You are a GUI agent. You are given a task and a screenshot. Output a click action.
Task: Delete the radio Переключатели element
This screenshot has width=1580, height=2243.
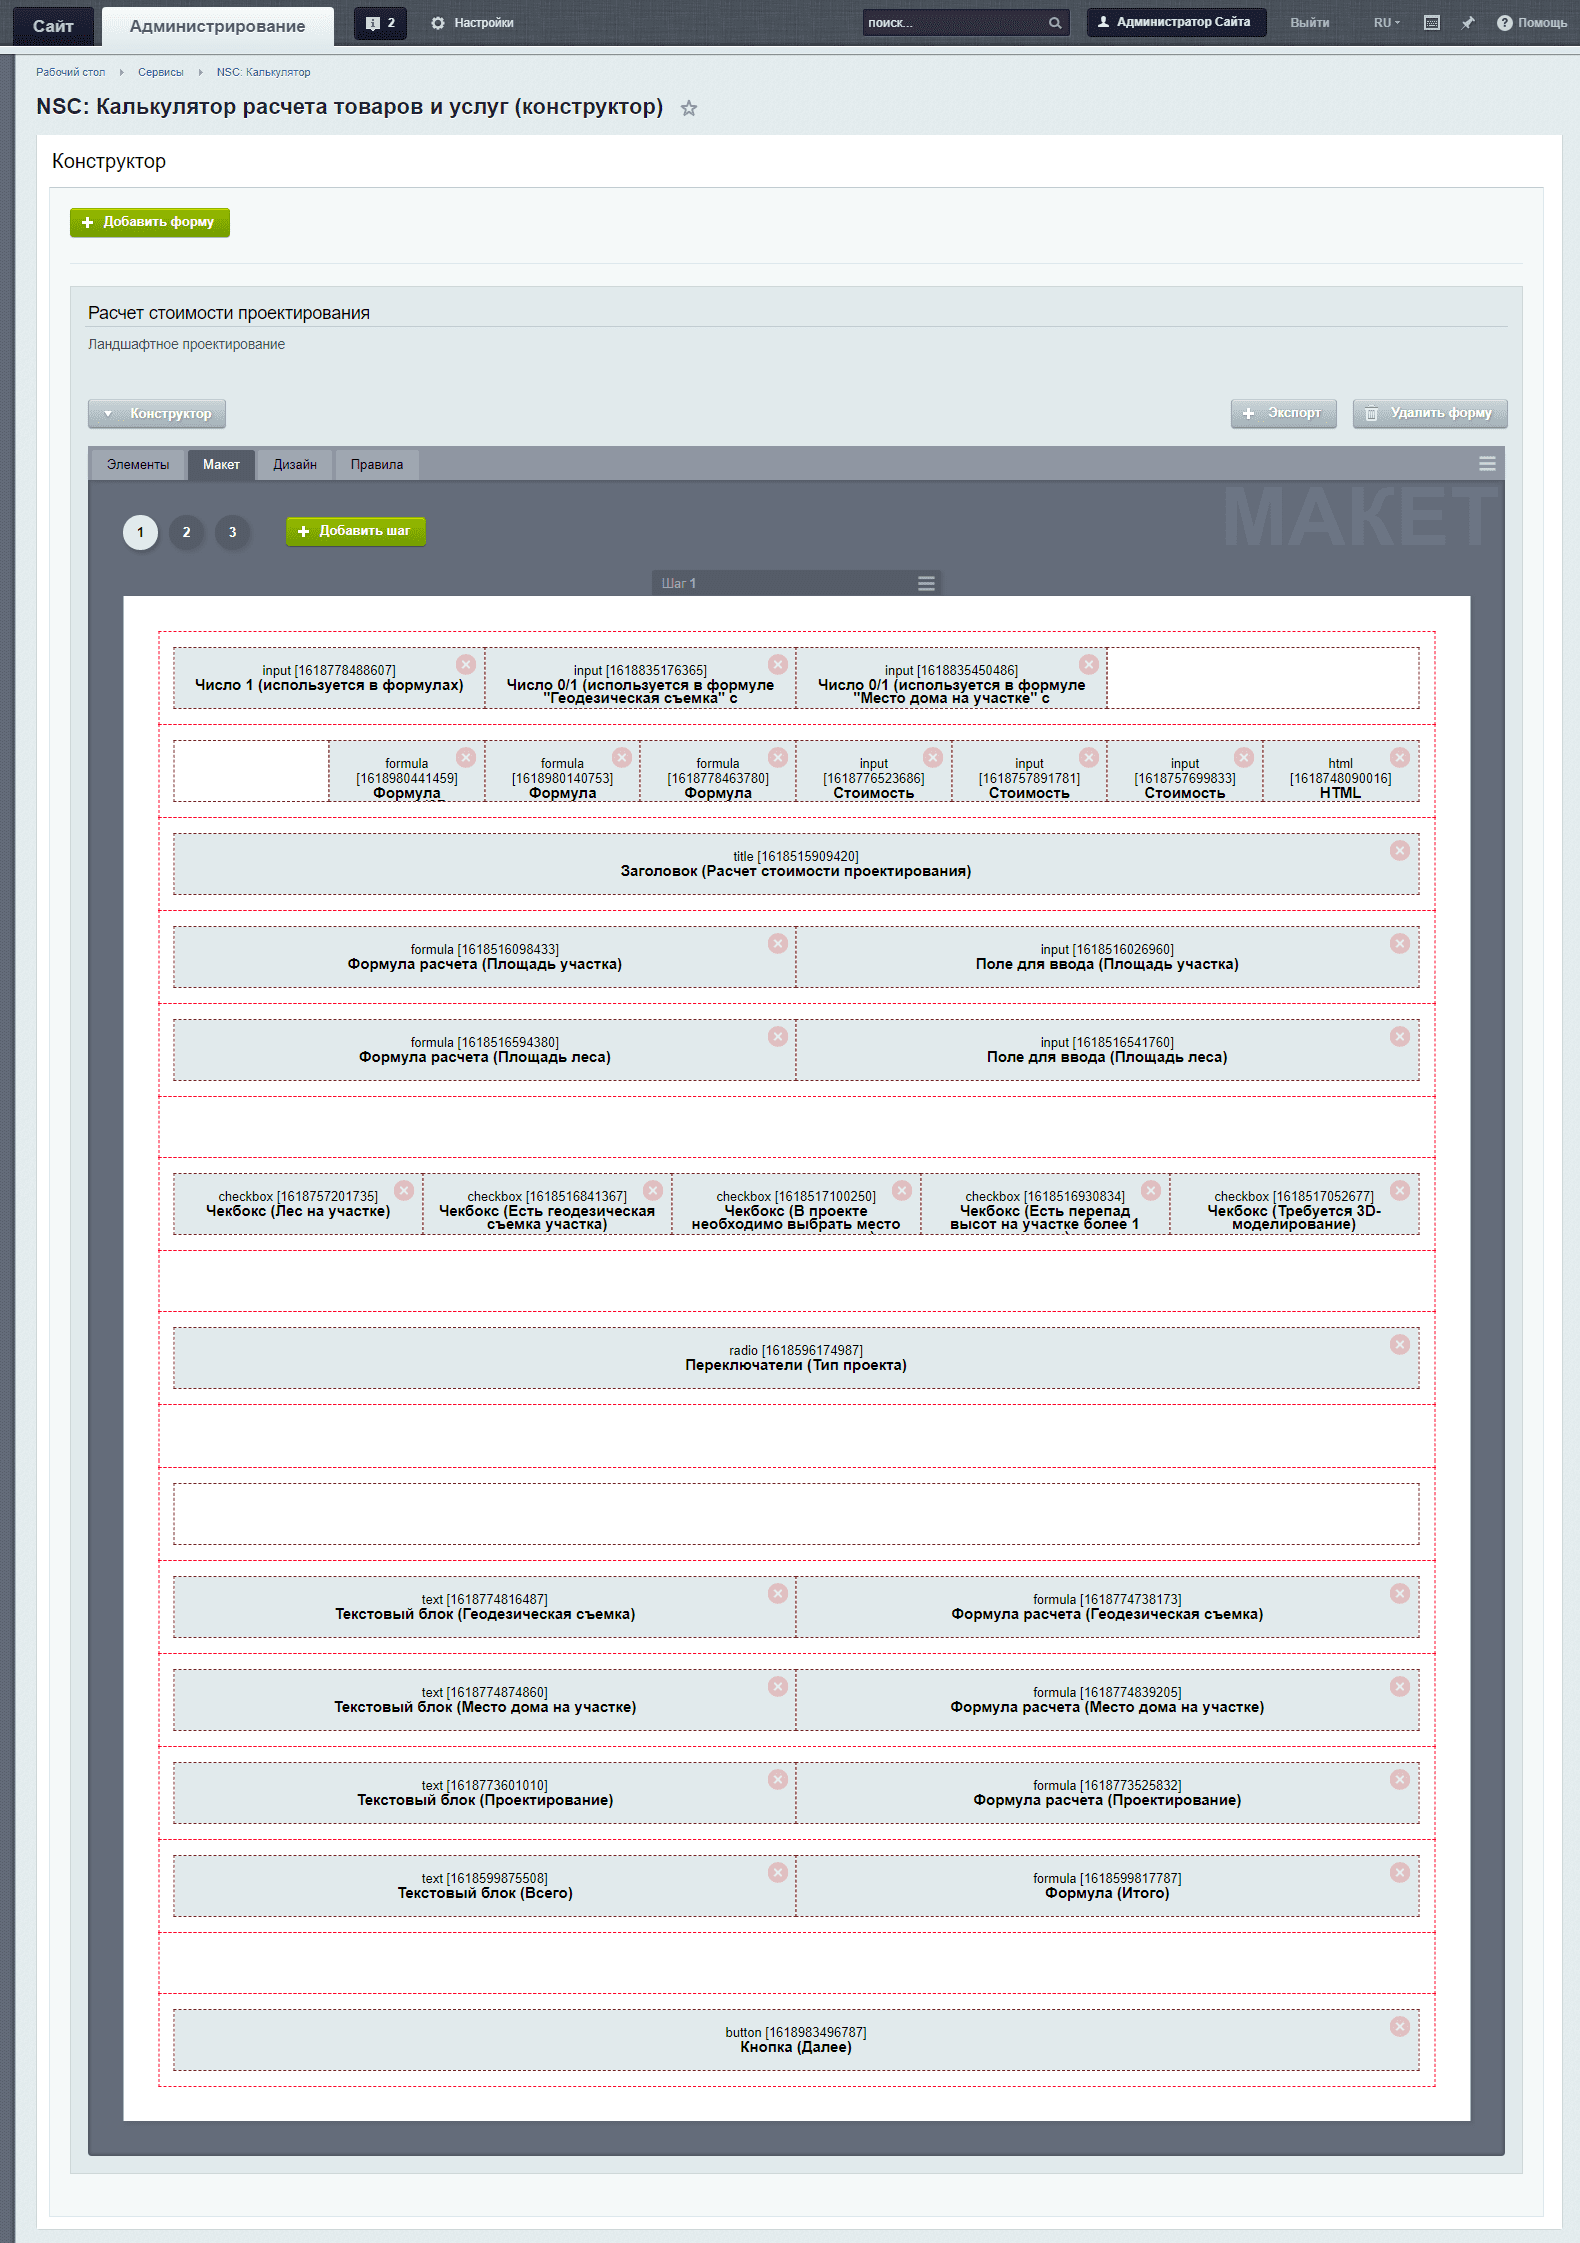coord(1399,1344)
